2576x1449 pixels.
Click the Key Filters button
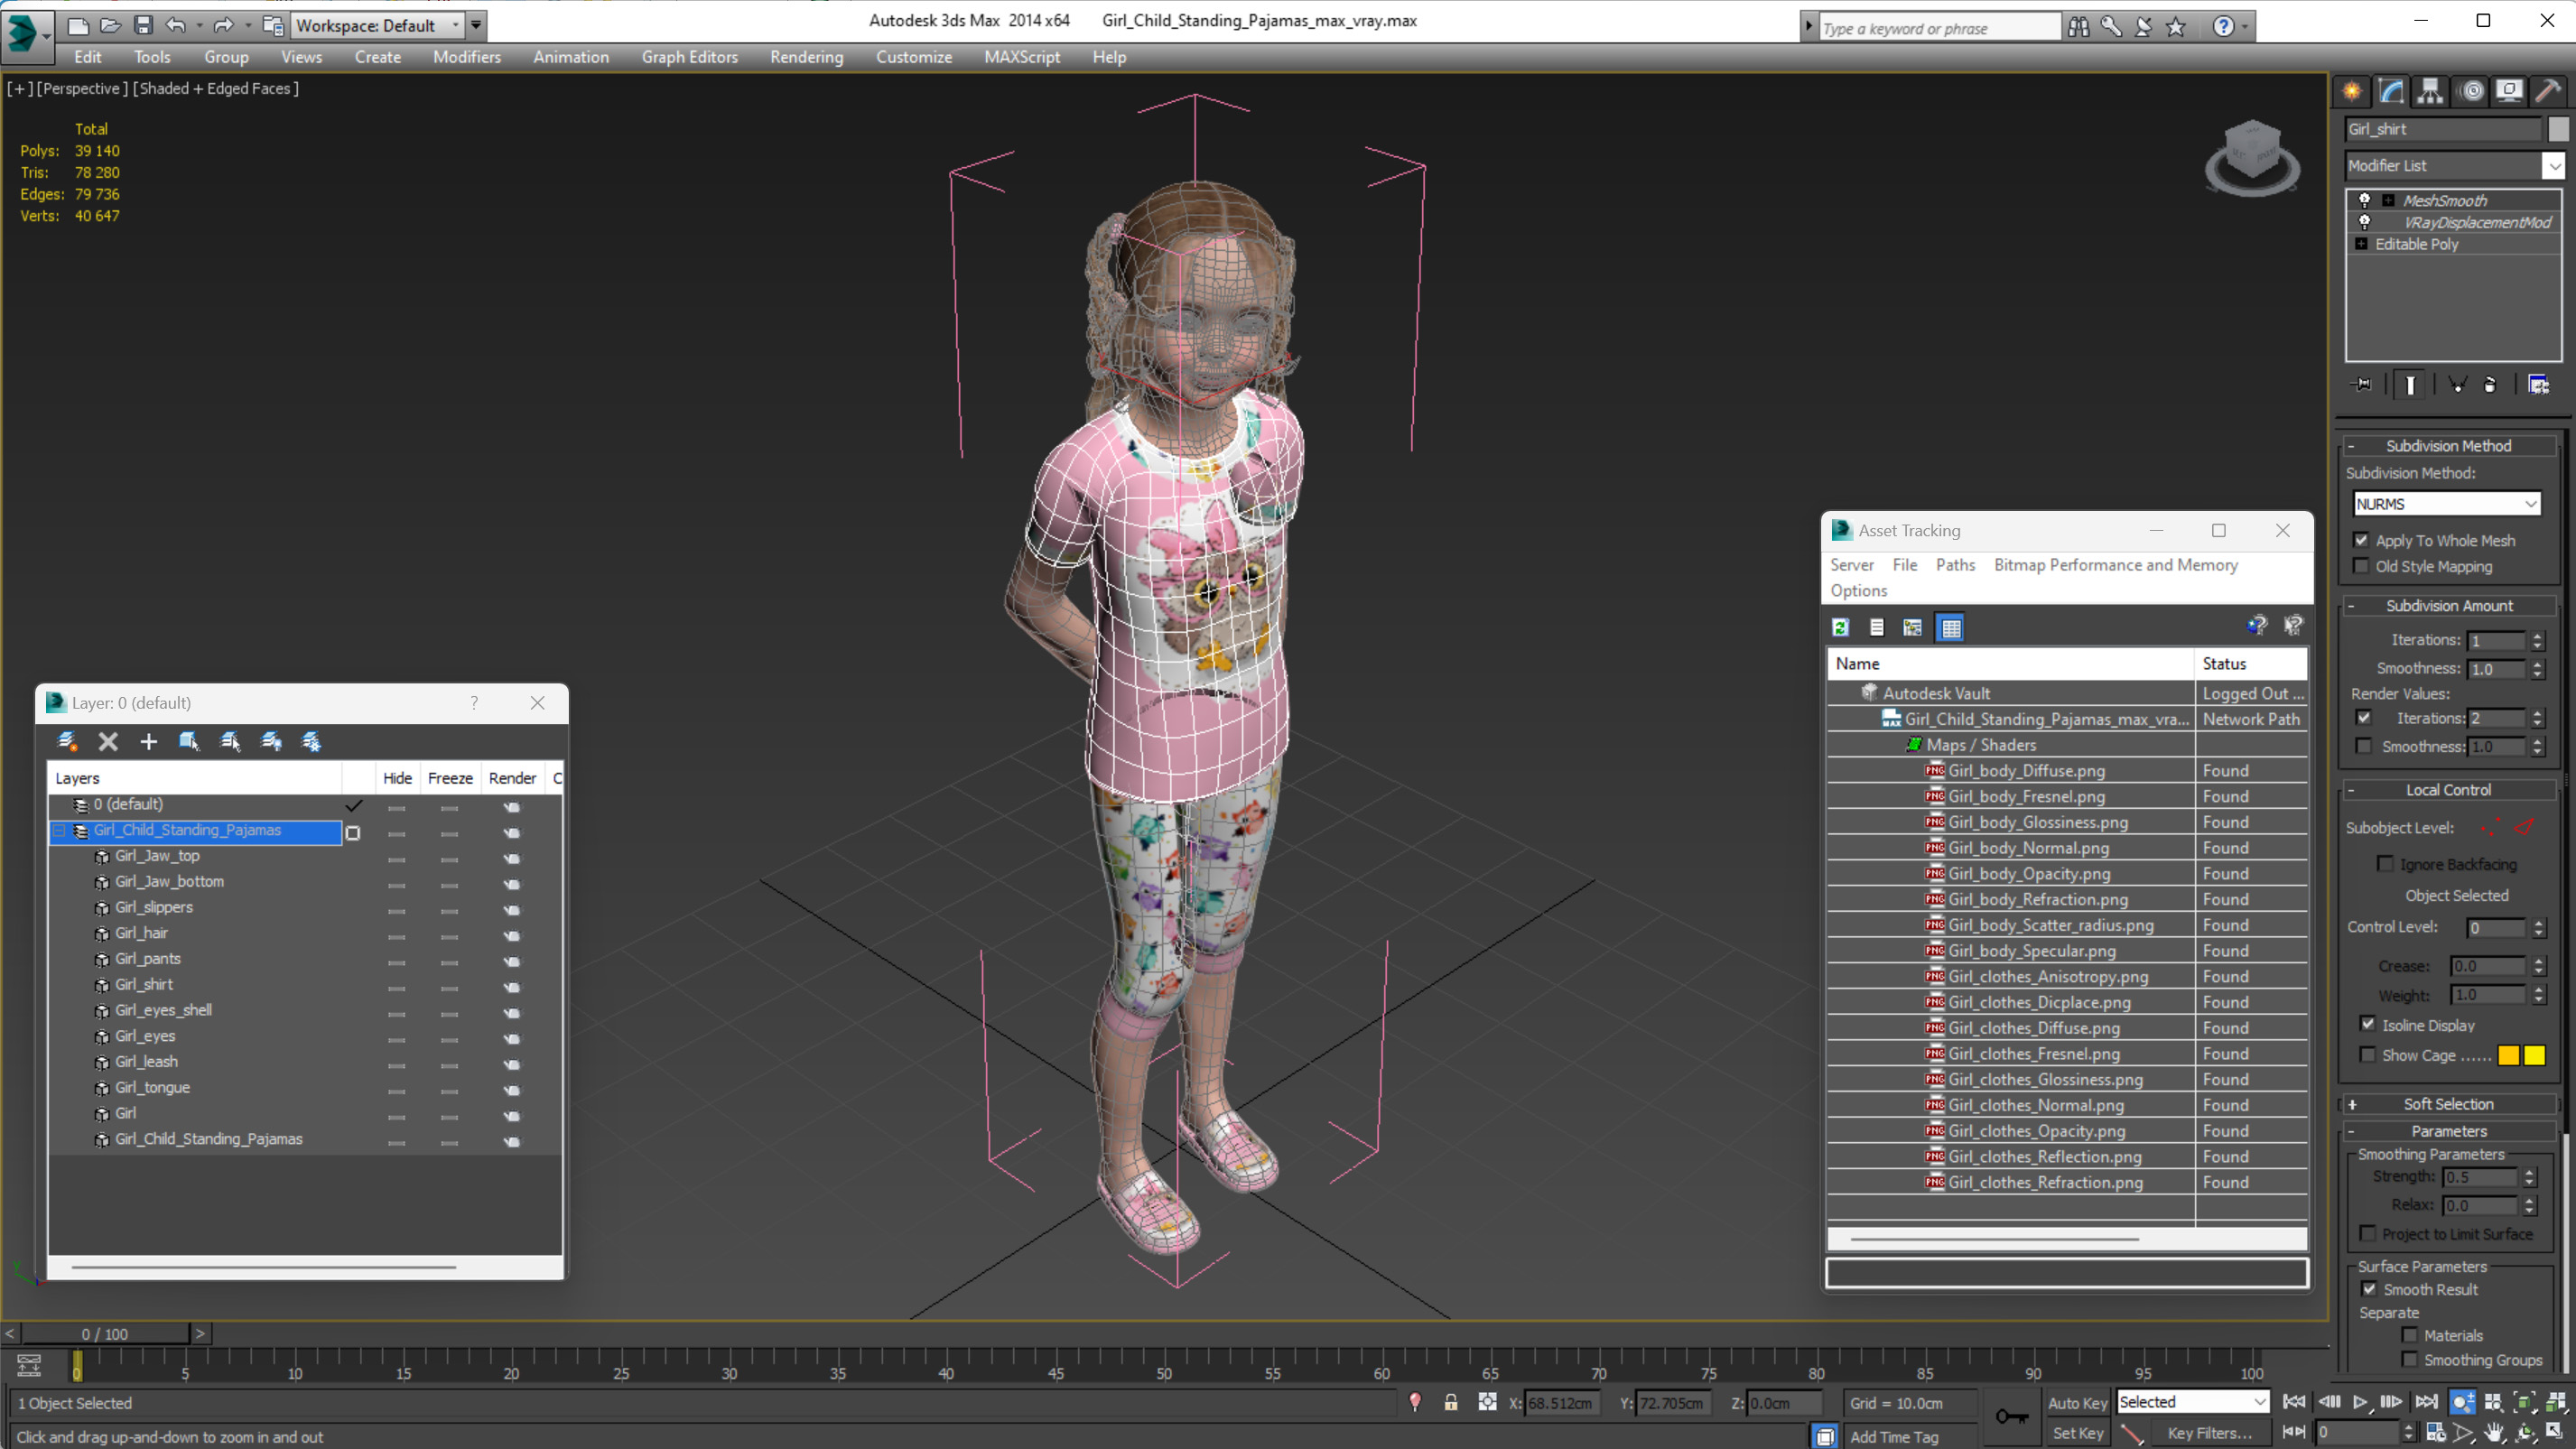point(2209,1432)
